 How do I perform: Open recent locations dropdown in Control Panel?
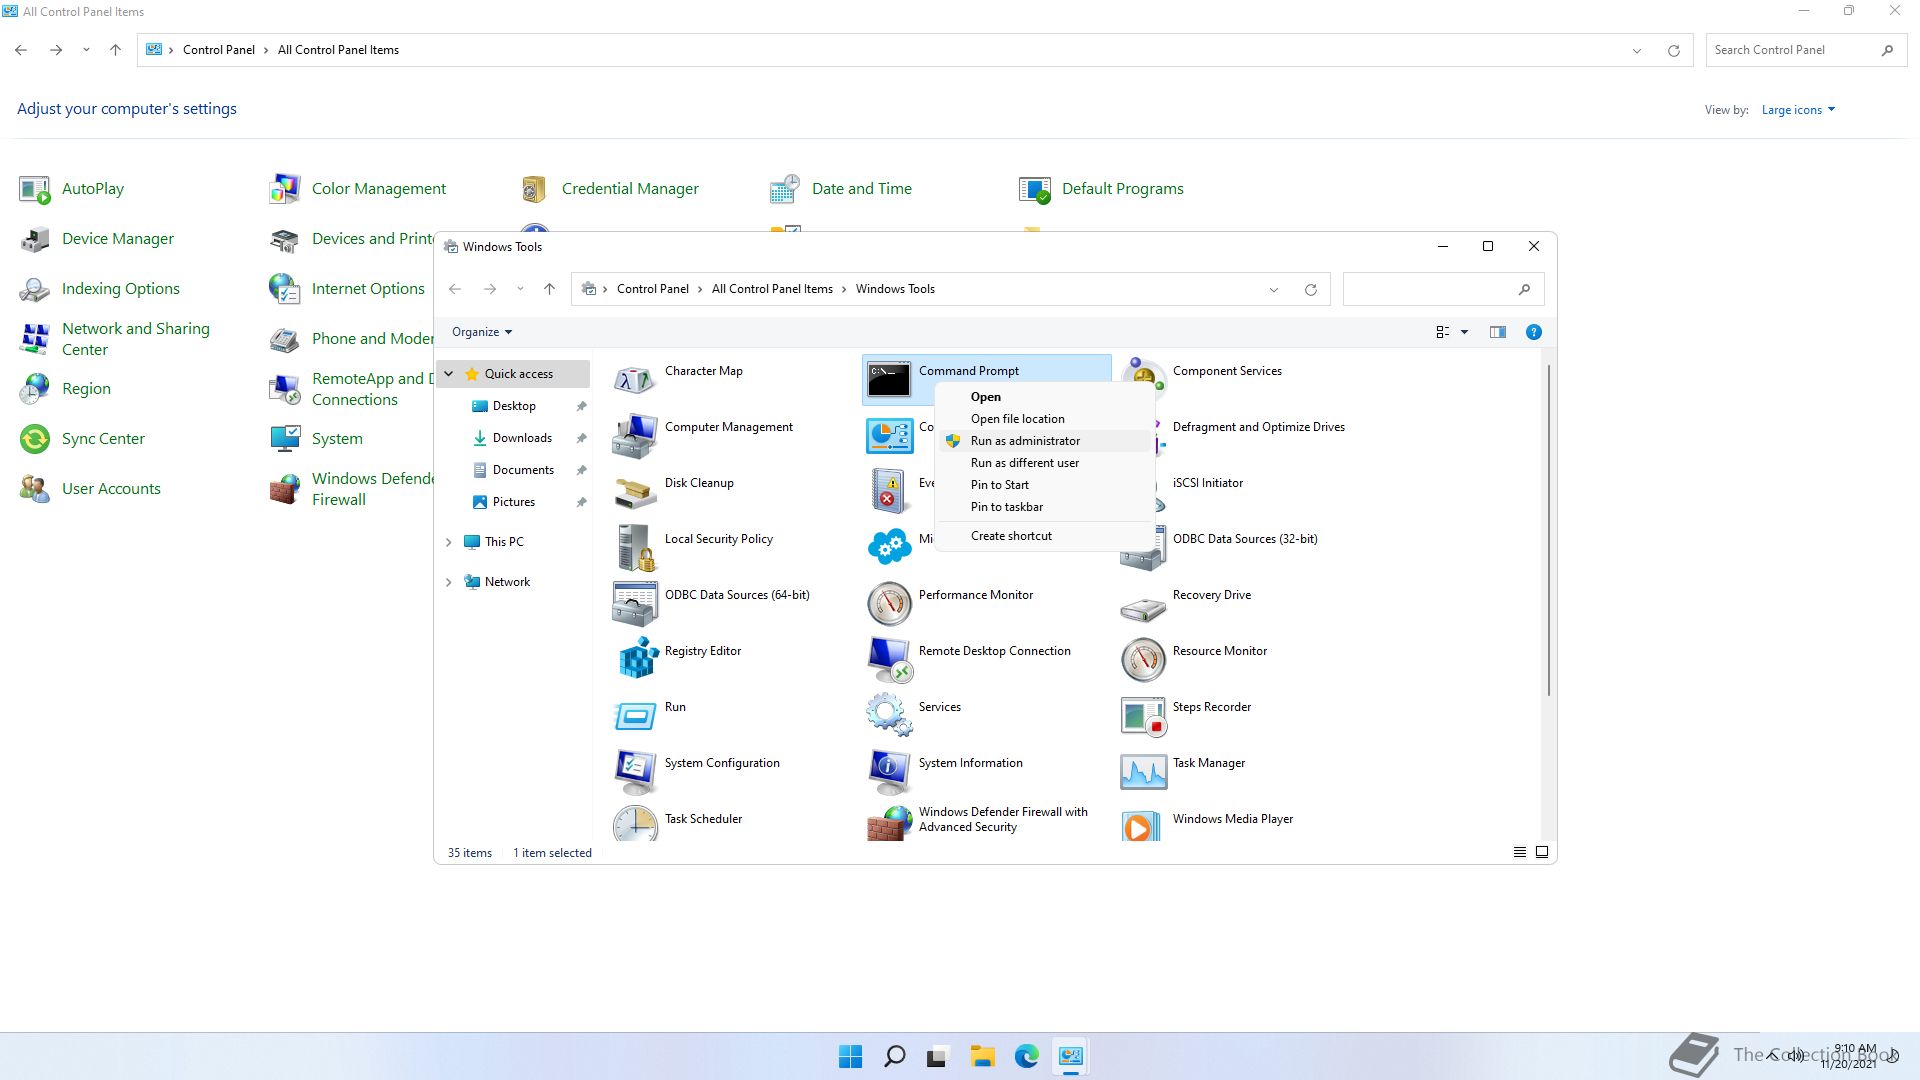click(86, 50)
